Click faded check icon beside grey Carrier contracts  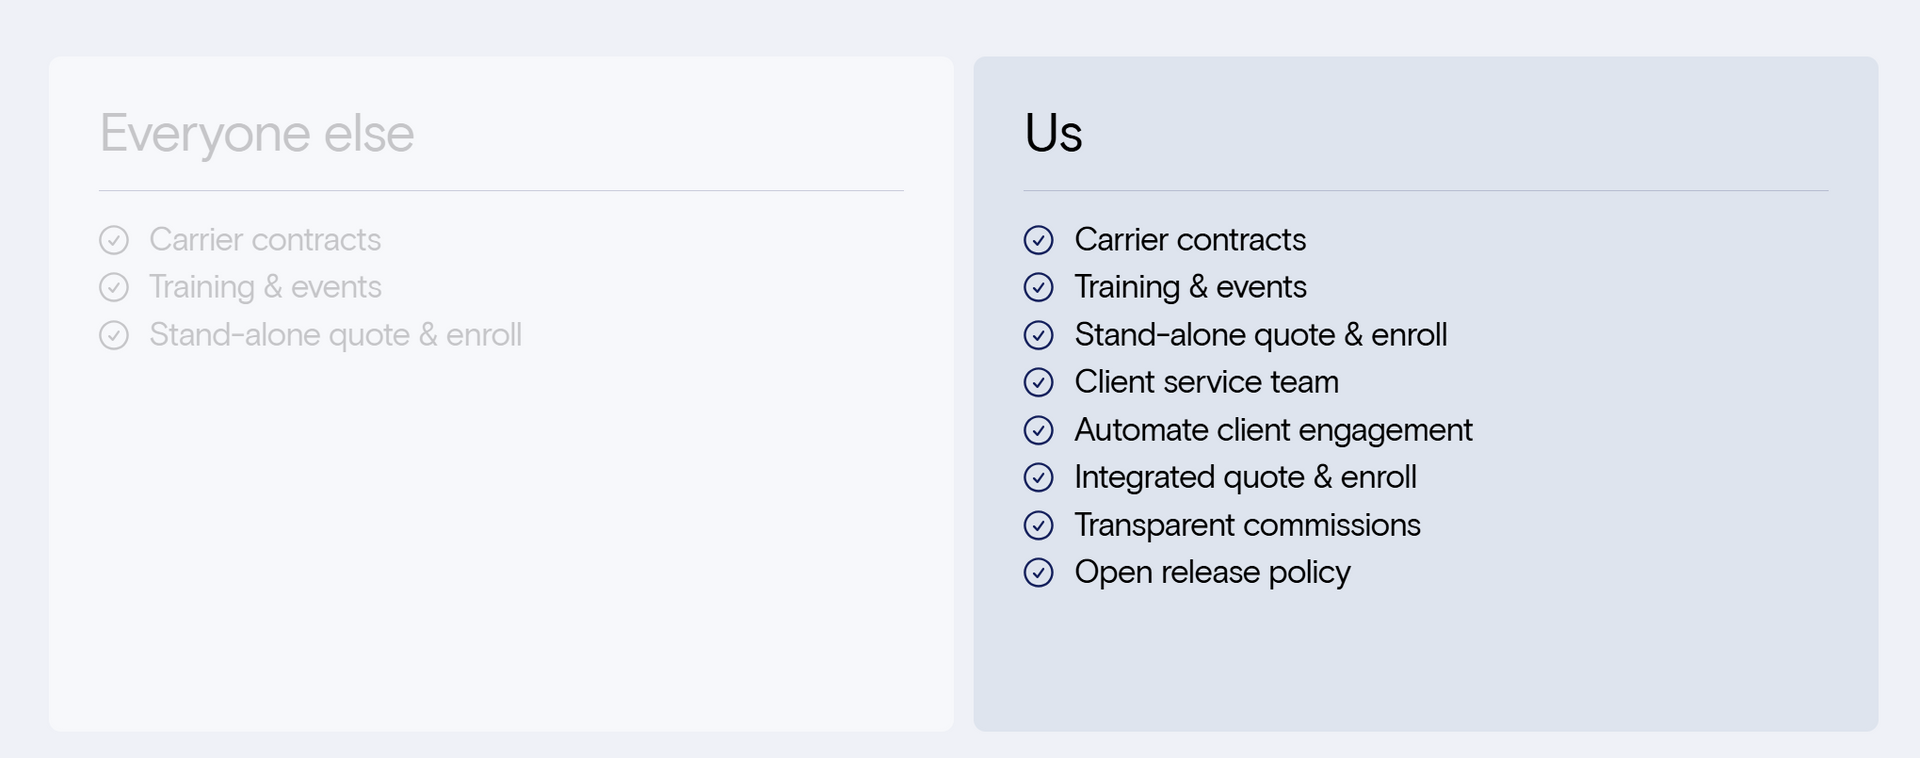(114, 240)
